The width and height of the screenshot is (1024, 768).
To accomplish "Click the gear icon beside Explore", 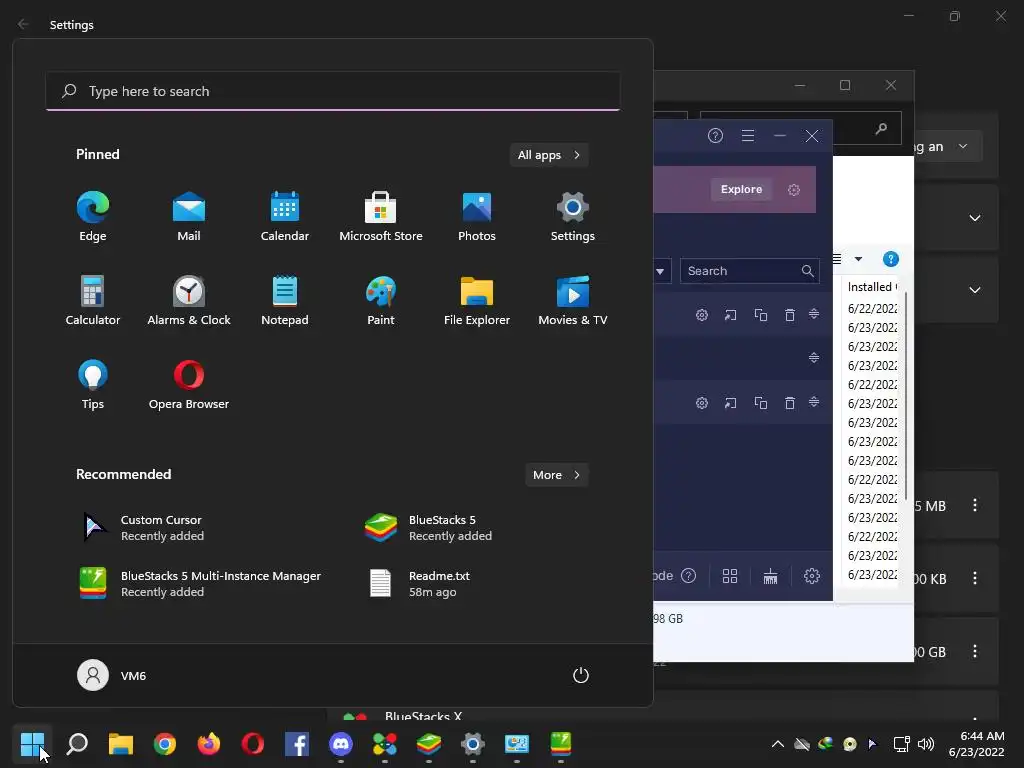I will click(794, 190).
